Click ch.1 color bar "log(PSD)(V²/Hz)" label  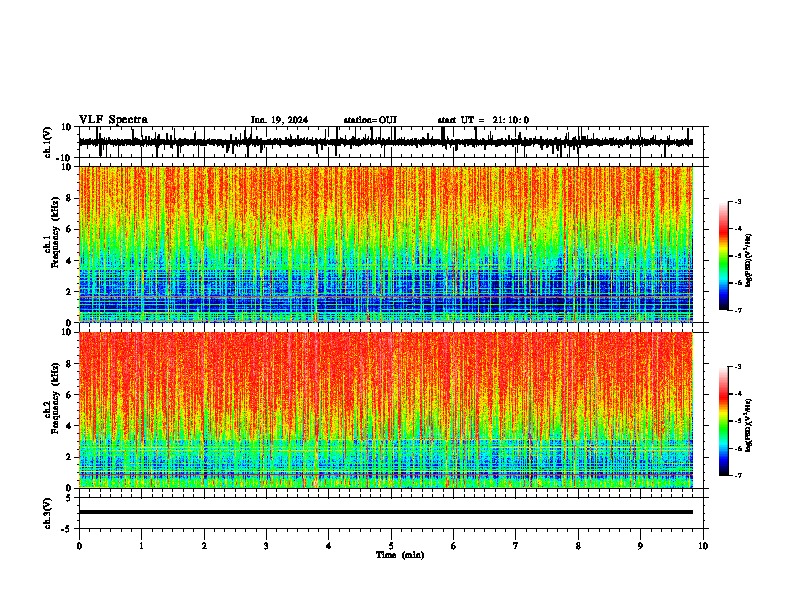tap(749, 260)
